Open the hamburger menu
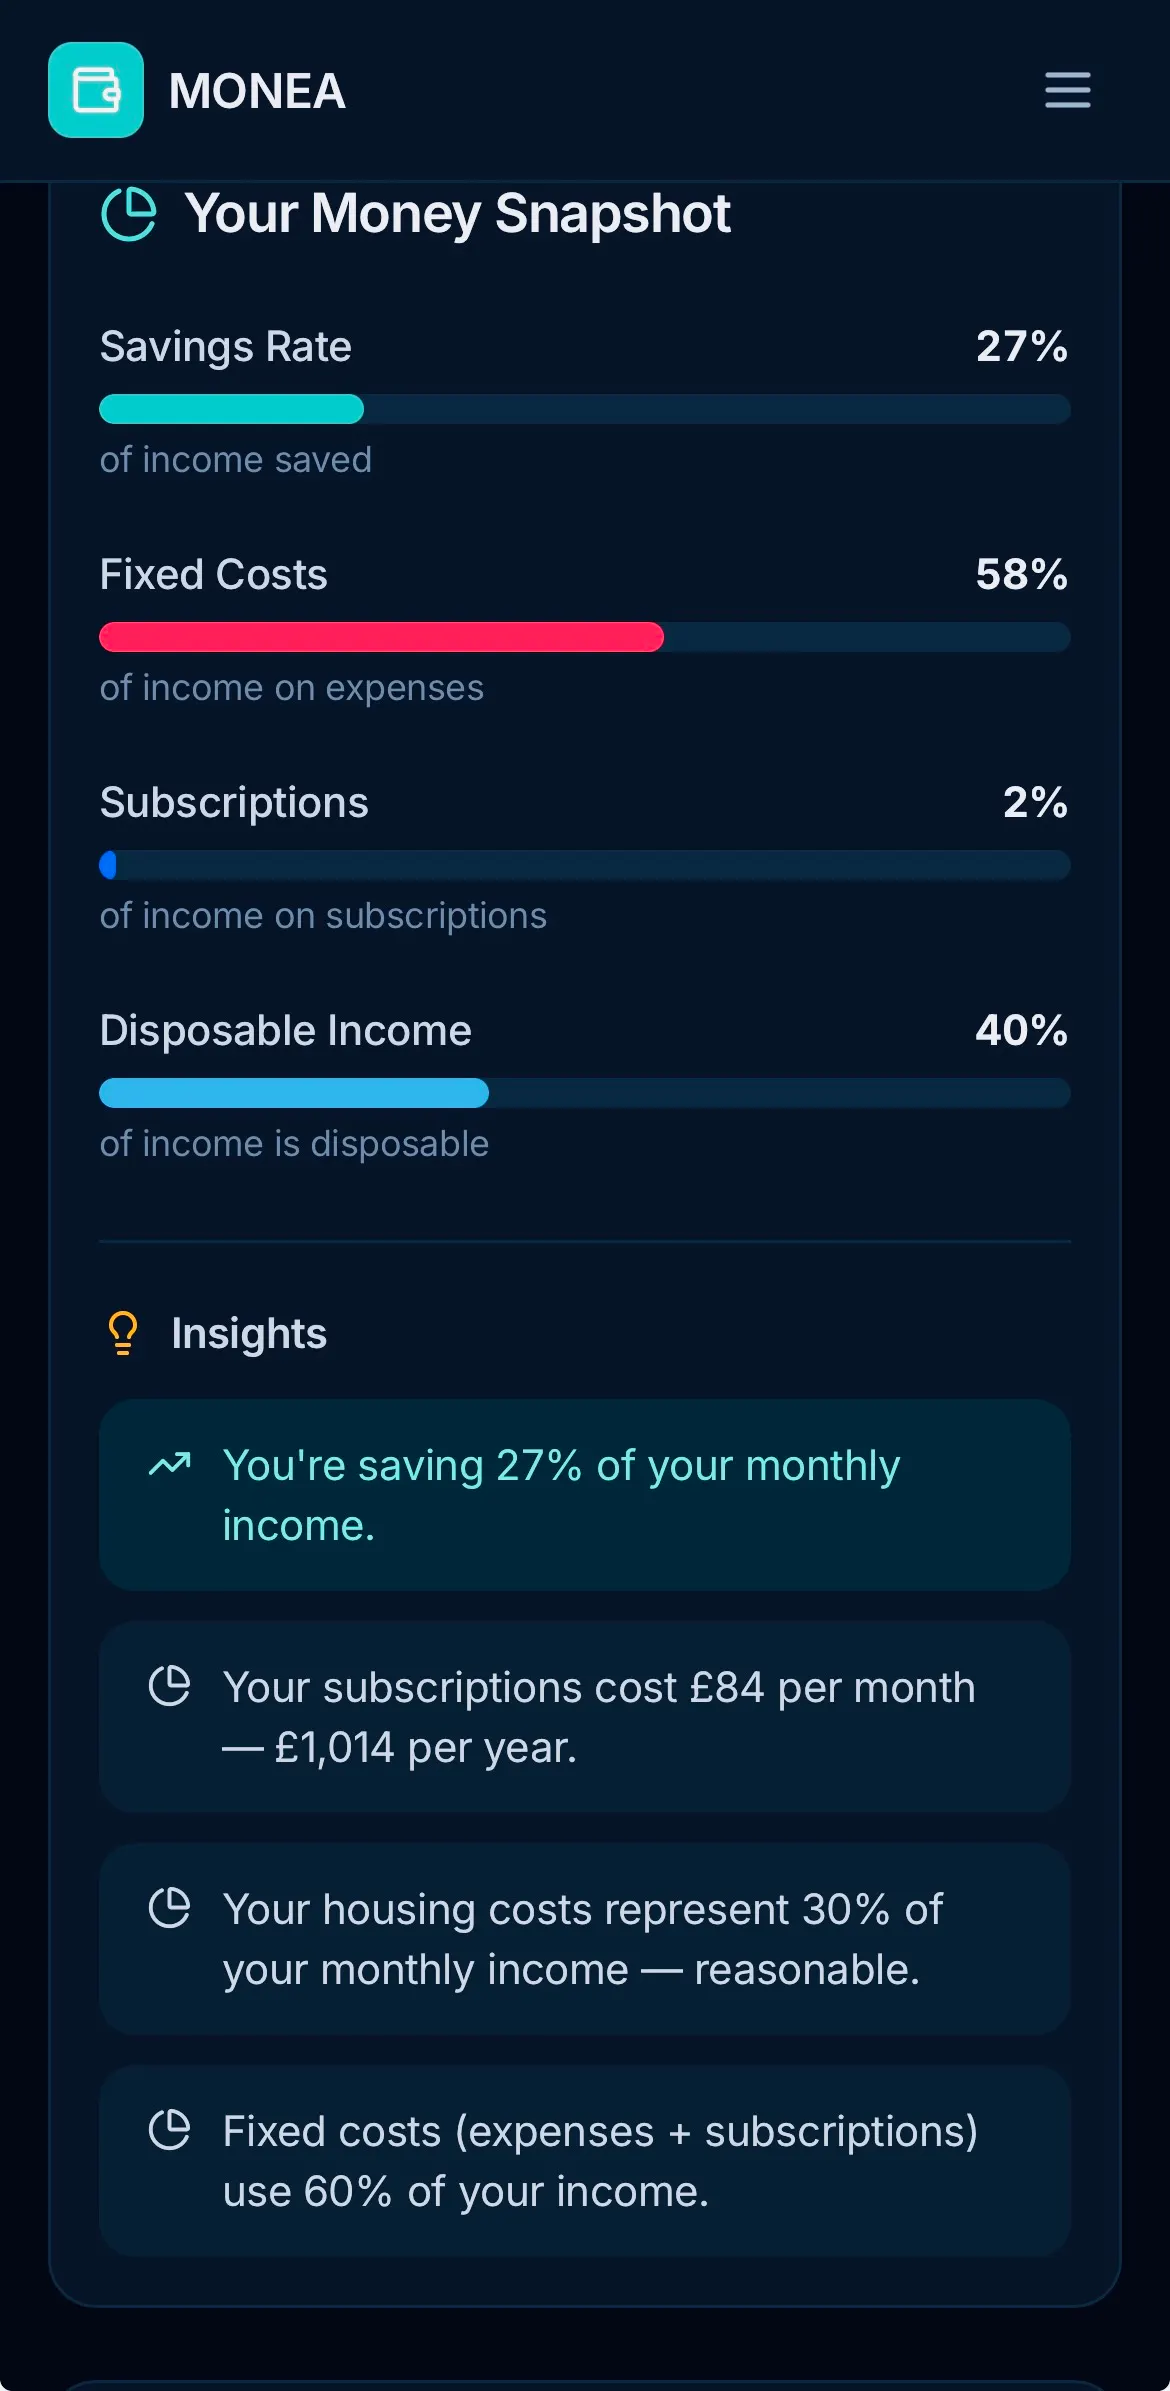The height and width of the screenshot is (2391, 1170). (1067, 90)
